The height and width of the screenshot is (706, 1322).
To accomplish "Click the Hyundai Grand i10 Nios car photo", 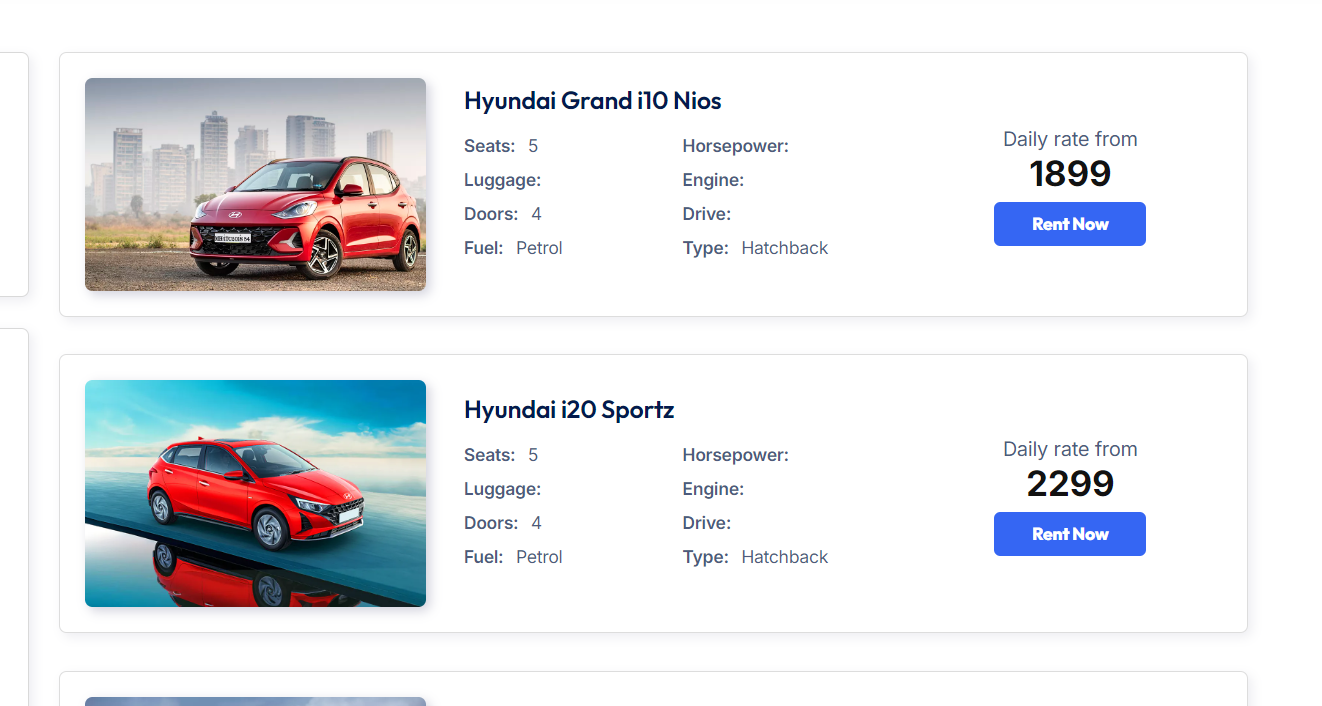I will pyautogui.click(x=255, y=184).
